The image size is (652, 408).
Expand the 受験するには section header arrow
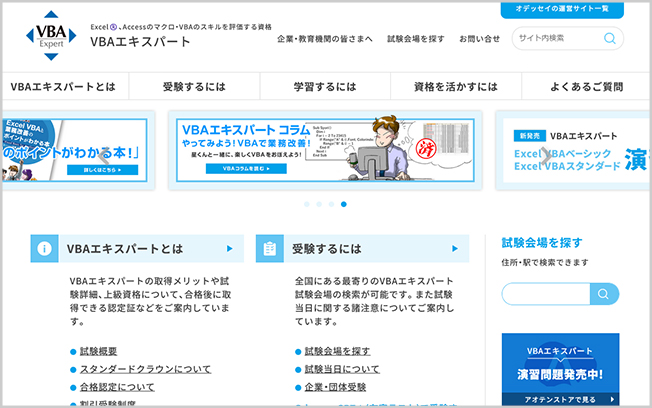pos(455,249)
